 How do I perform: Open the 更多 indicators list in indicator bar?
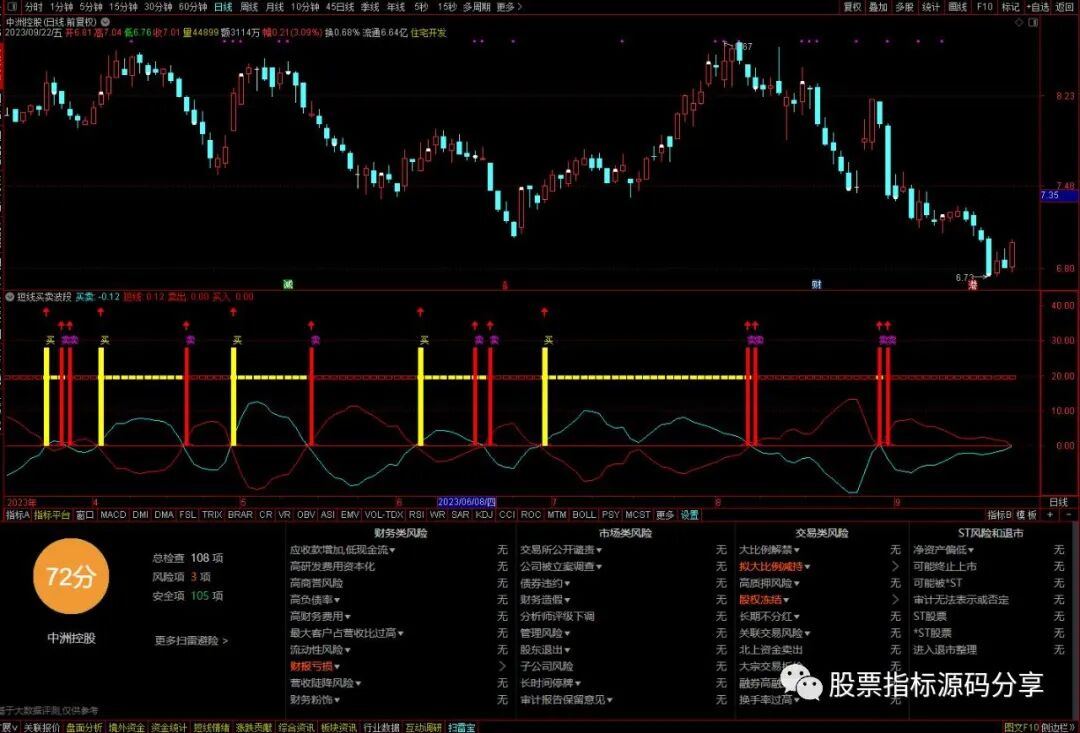664,515
